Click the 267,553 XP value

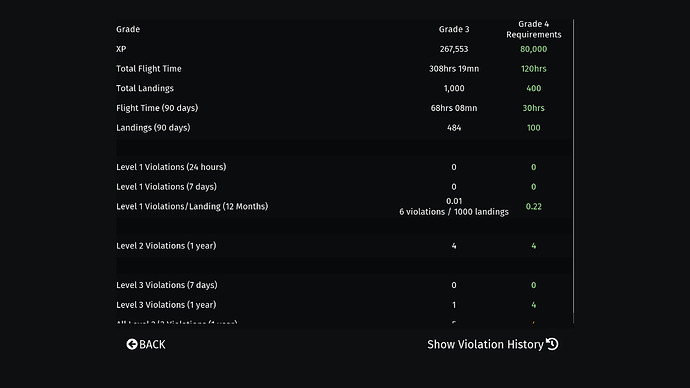click(x=454, y=49)
